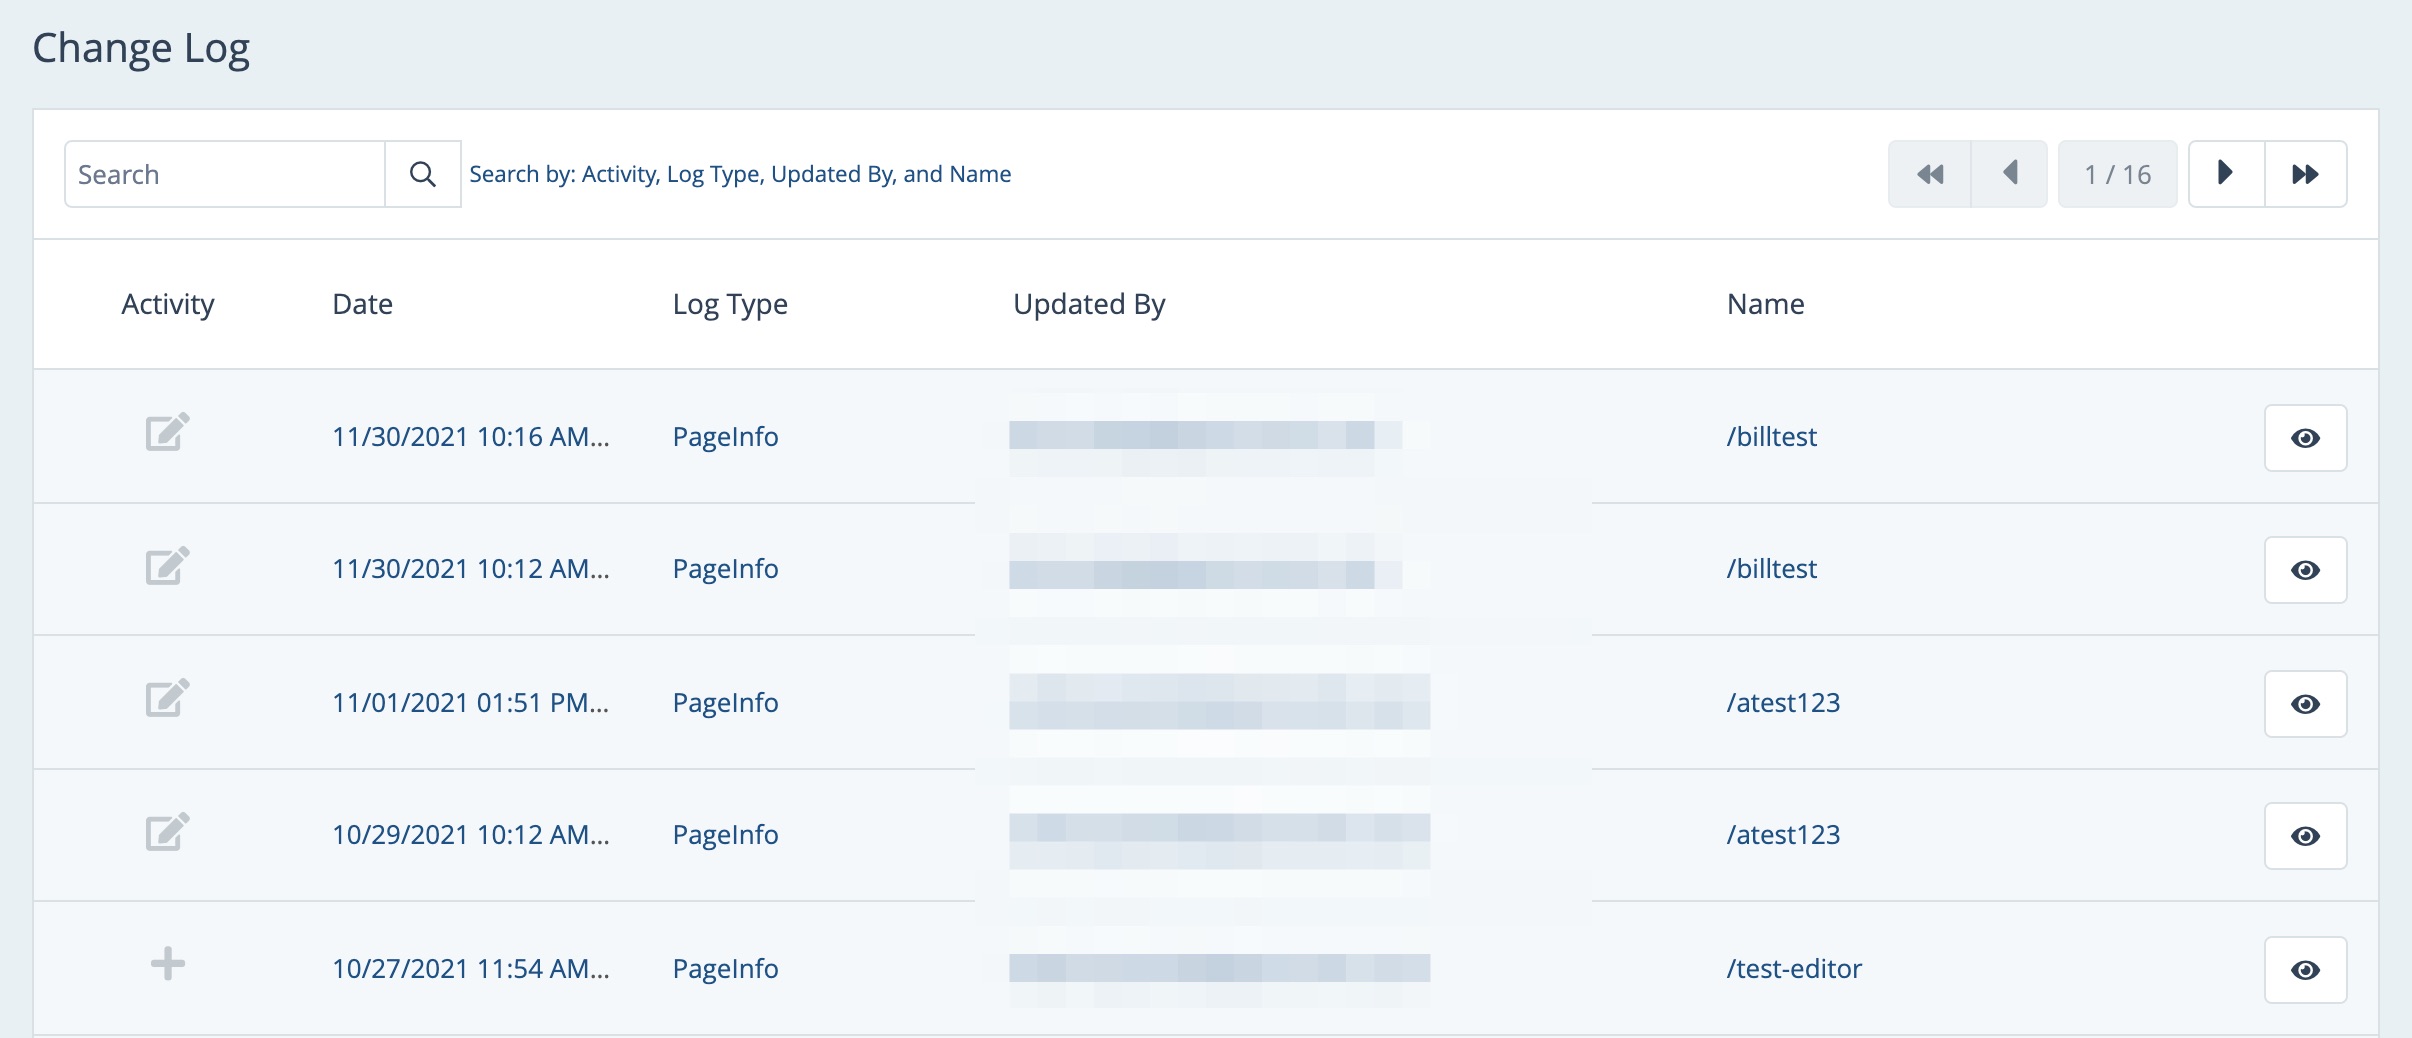Jump to the last page of results
2412x1038 pixels.
click(x=2305, y=174)
